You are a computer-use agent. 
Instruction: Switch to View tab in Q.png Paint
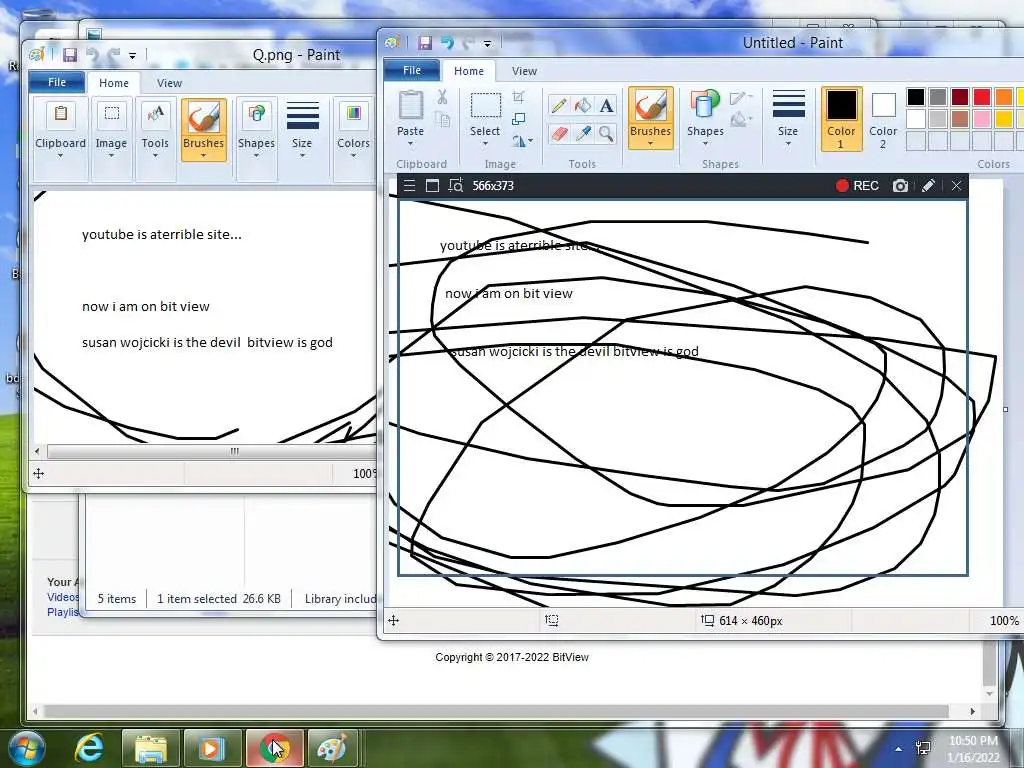[169, 83]
